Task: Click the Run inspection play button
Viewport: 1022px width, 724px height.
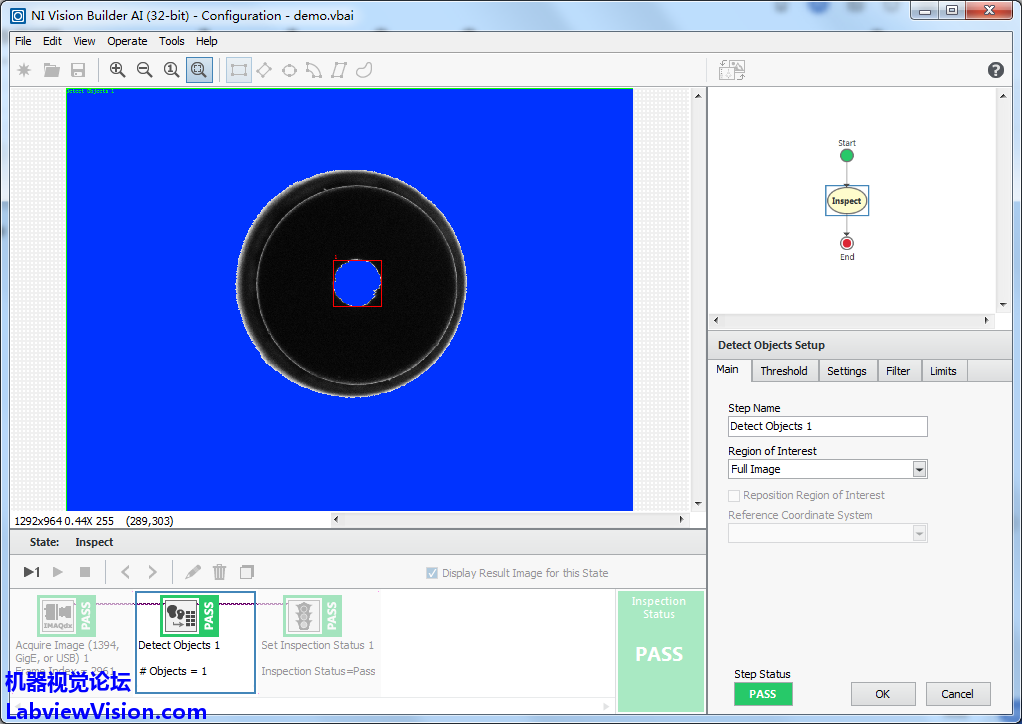Action: click(58, 572)
